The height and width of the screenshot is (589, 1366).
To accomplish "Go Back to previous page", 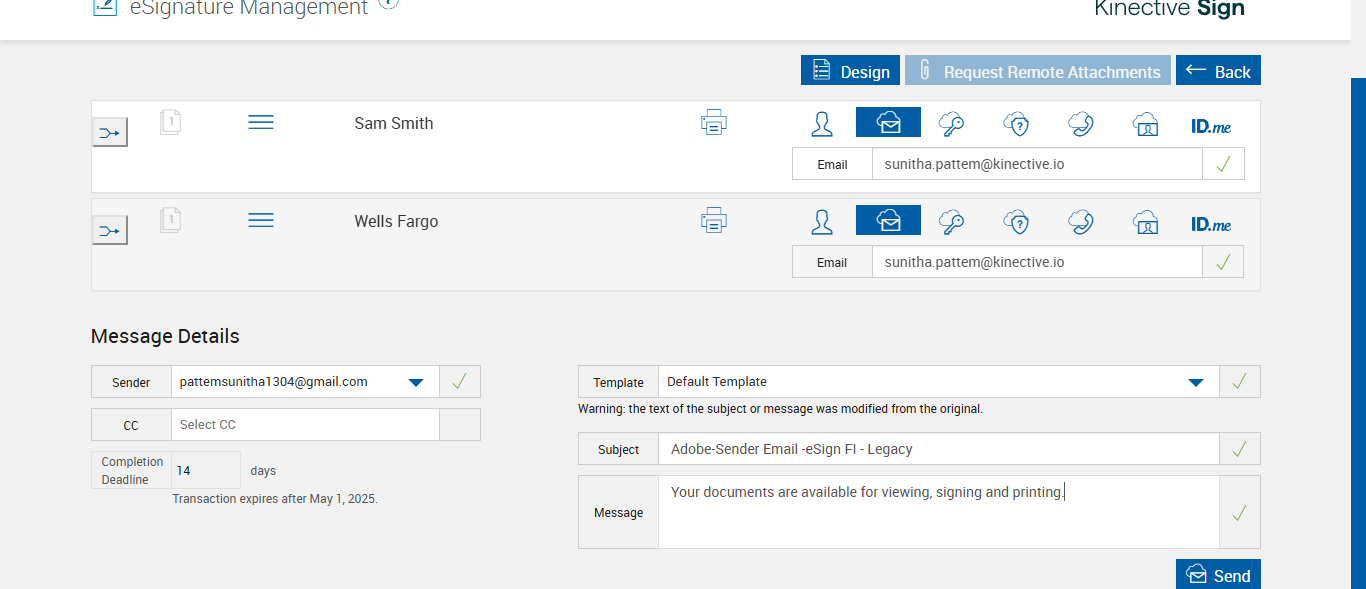I will coord(1218,71).
